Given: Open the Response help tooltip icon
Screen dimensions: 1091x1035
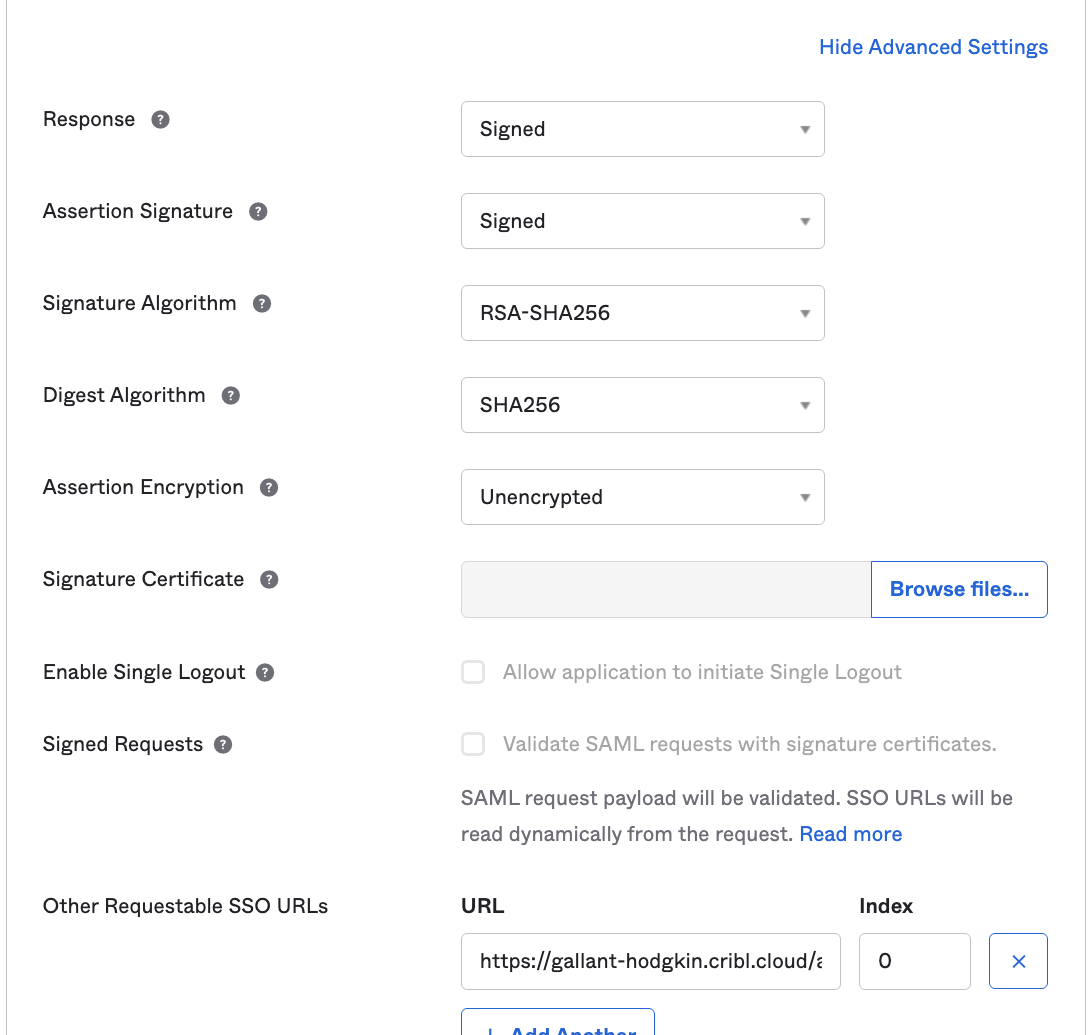Looking at the screenshot, I should [x=160, y=119].
